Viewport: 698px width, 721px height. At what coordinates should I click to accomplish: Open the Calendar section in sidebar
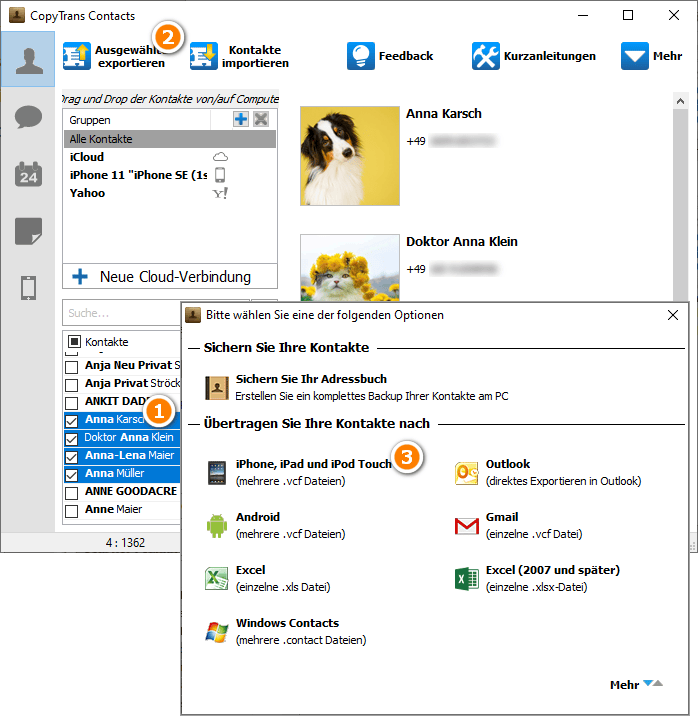(x=29, y=174)
